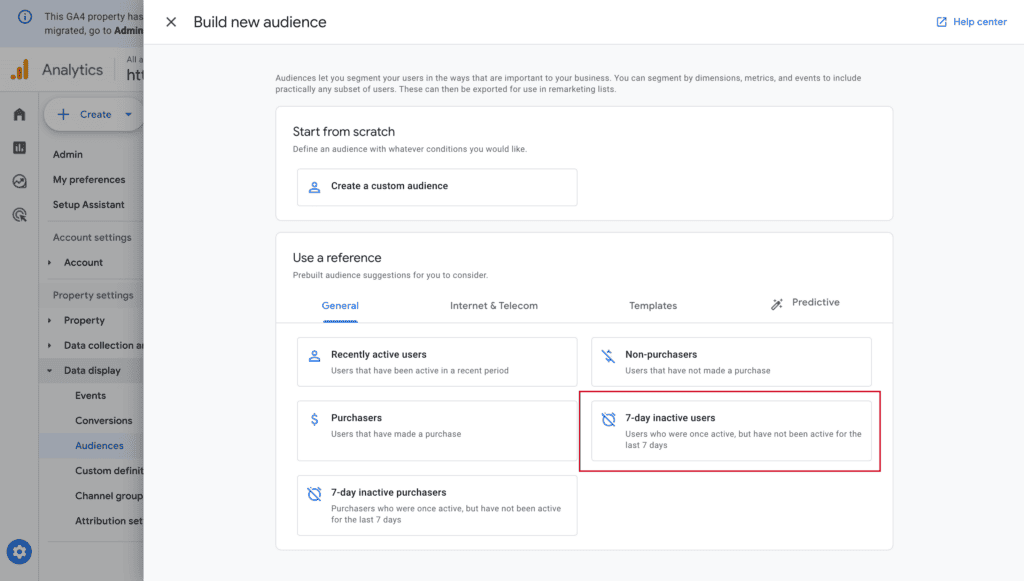Click the 7-day inactive users alarm-off icon
The image size is (1024, 581).
pos(608,419)
